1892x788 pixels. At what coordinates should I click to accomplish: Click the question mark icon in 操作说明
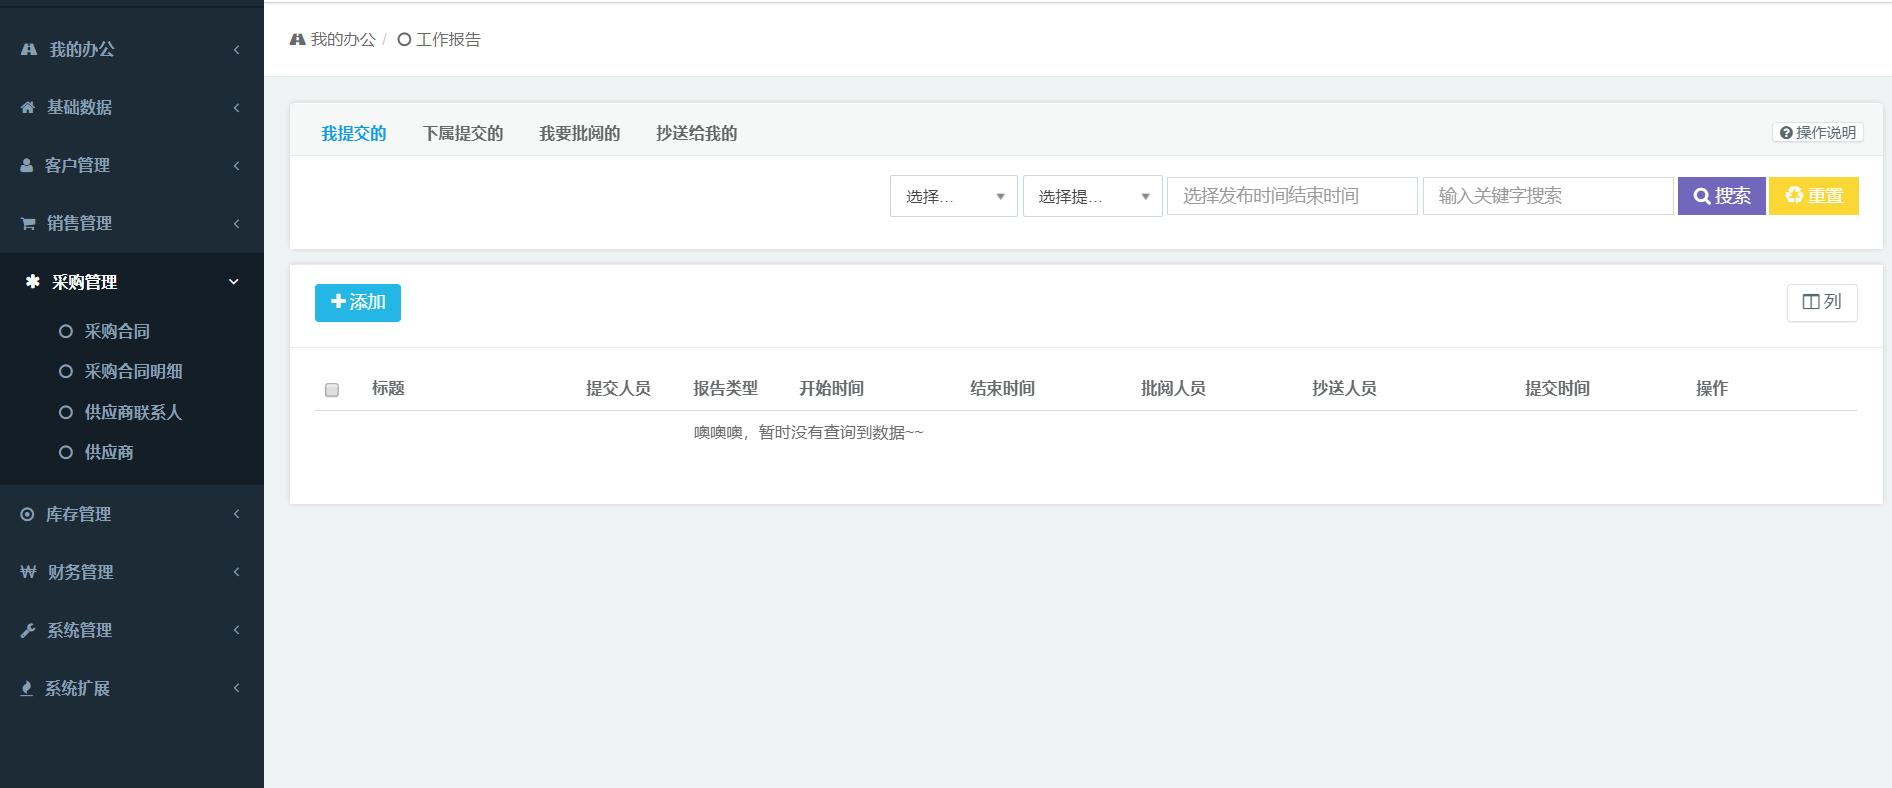click(1786, 133)
